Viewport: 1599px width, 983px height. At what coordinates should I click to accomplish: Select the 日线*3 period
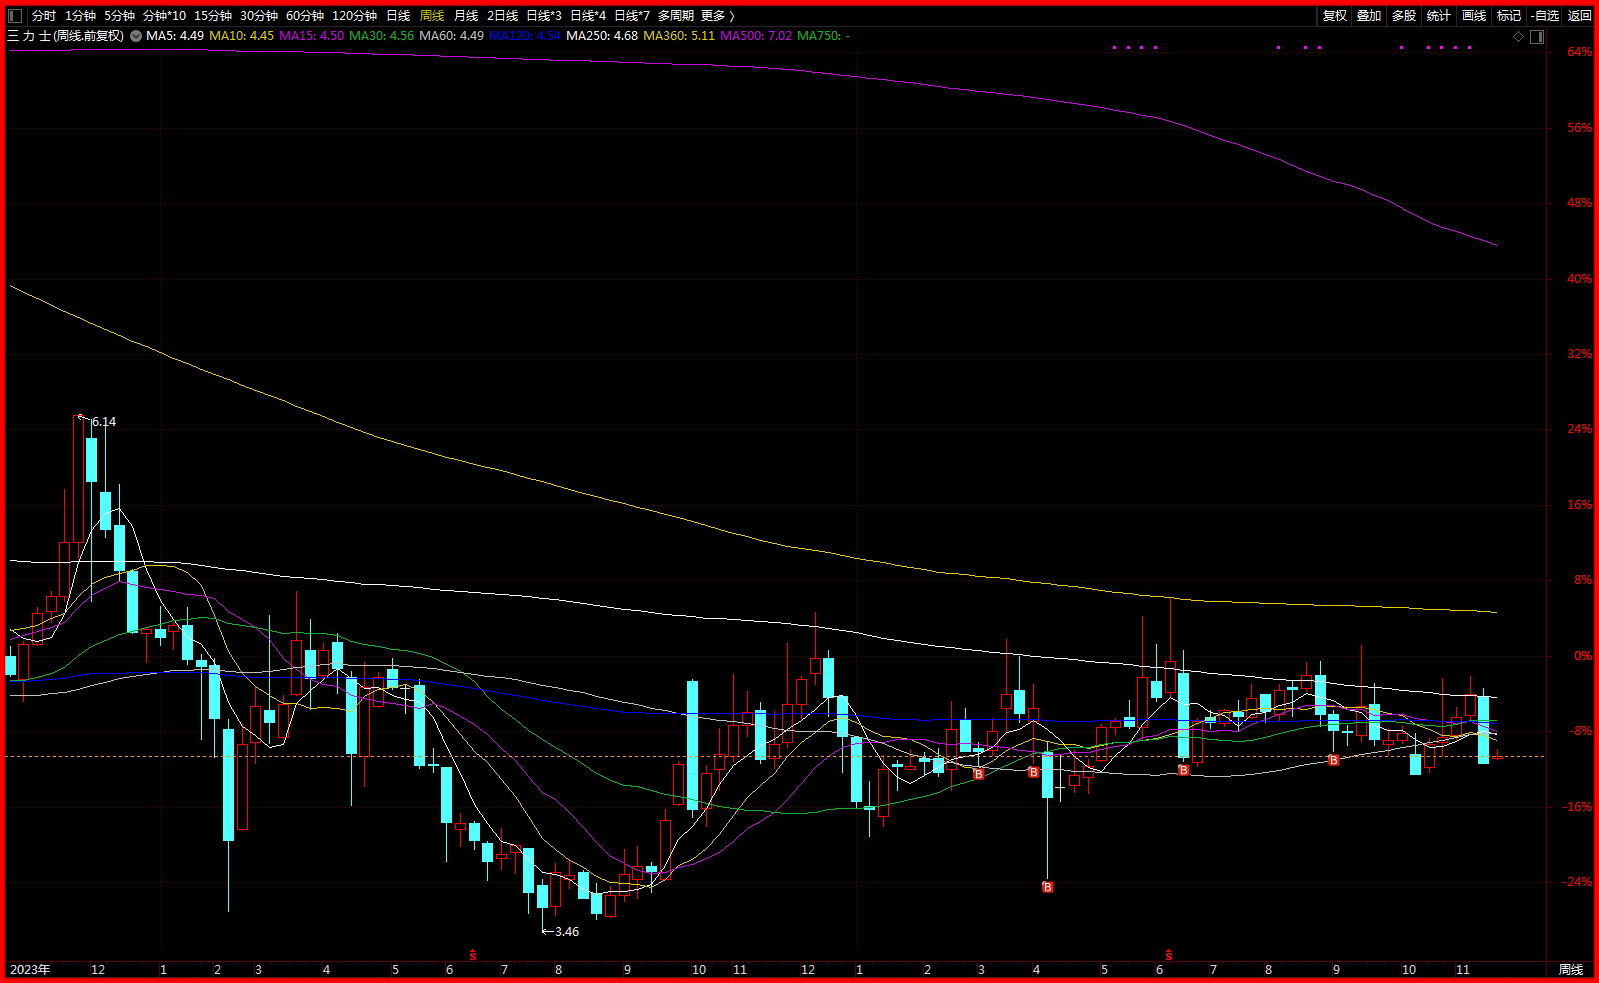(x=544, y=16)
